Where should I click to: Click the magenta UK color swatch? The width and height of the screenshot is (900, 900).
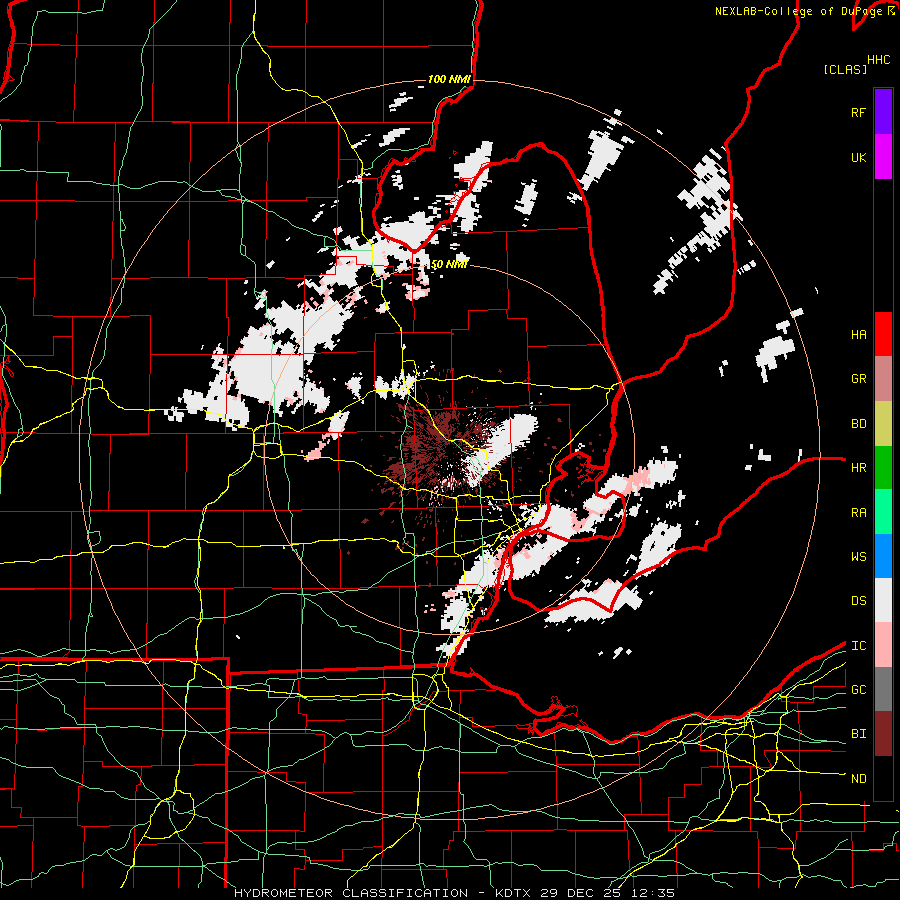(883, 157)
